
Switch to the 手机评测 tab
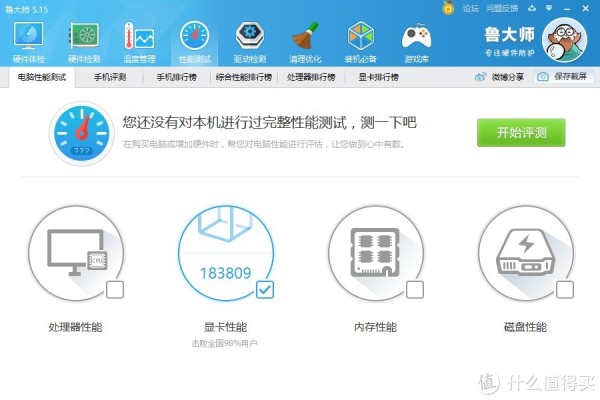click(110, 77)
